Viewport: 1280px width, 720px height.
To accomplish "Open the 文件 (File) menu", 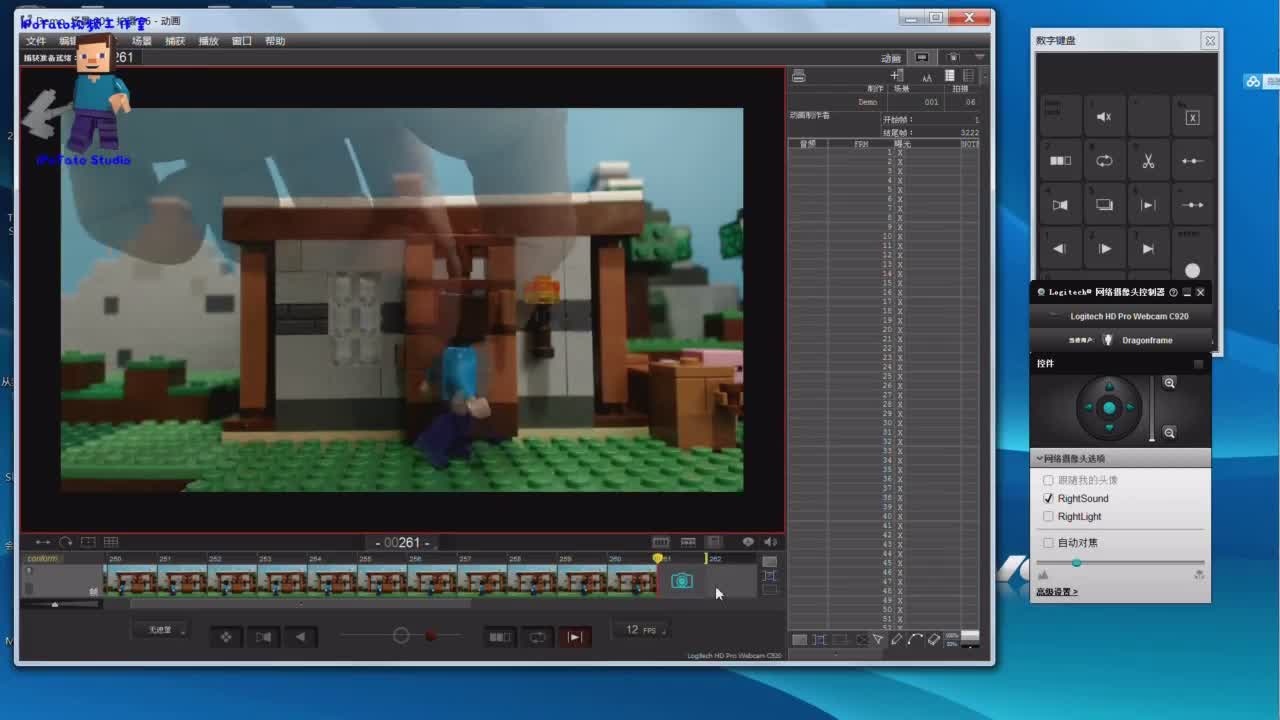I will point(36,41).
